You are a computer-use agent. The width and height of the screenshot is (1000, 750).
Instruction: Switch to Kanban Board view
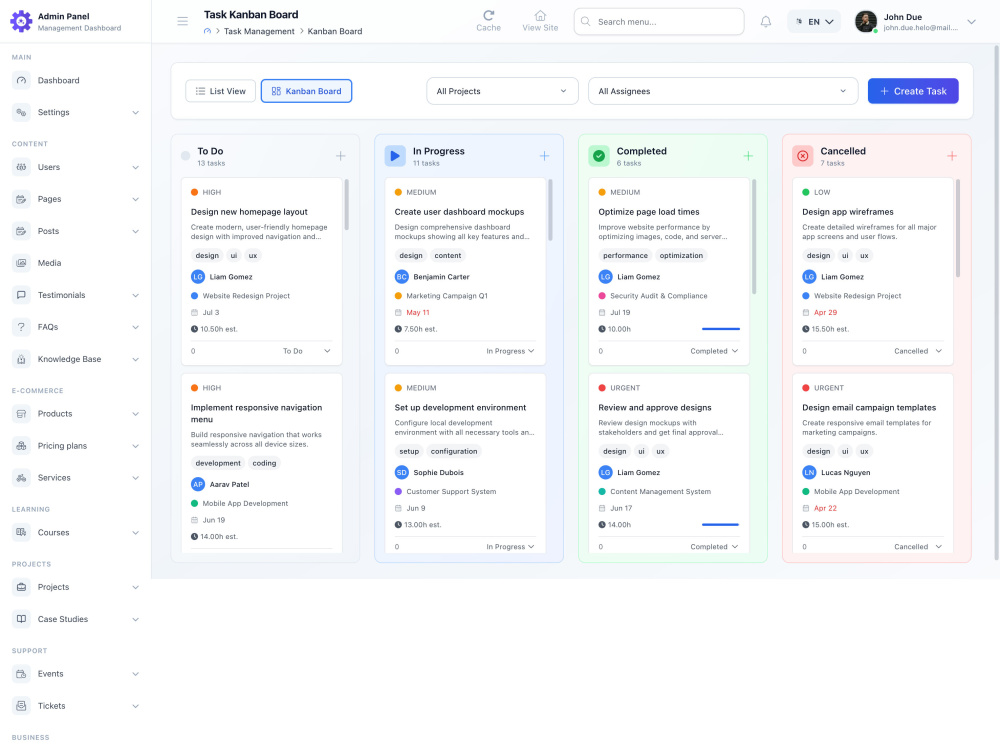pyautogui.click(x=306, y=91)
